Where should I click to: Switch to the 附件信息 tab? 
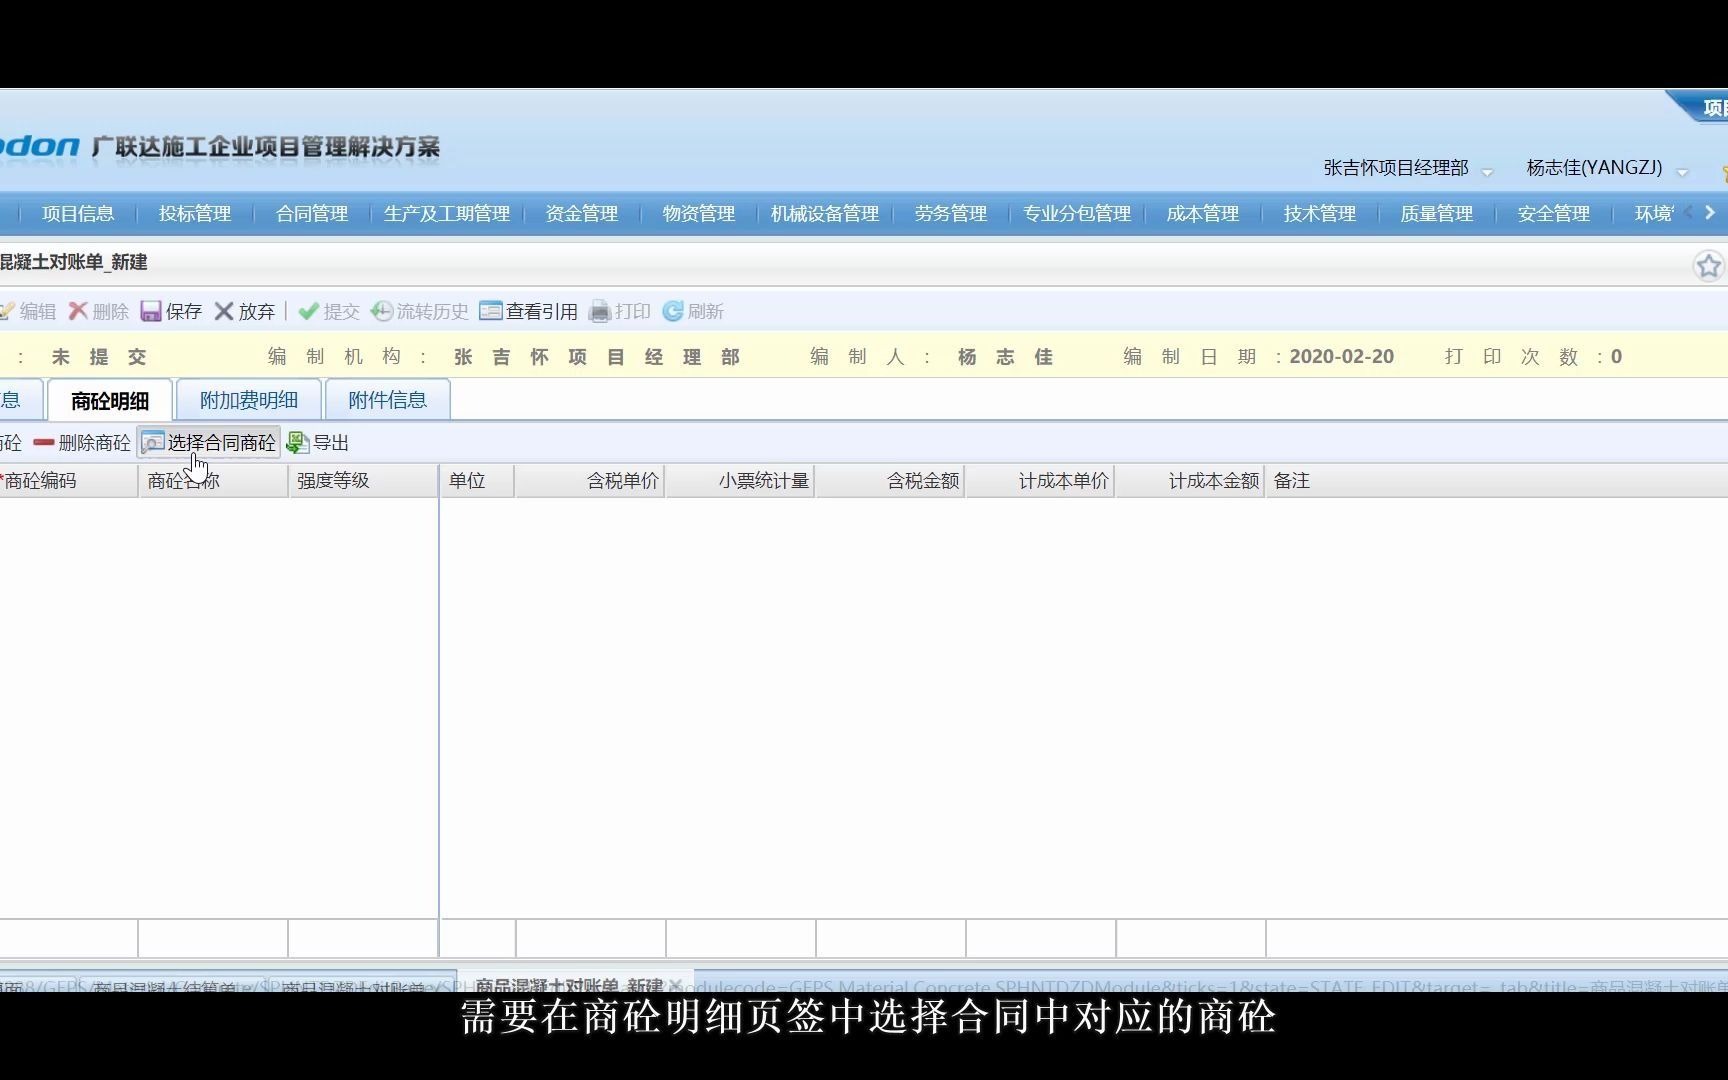point(388,400)
